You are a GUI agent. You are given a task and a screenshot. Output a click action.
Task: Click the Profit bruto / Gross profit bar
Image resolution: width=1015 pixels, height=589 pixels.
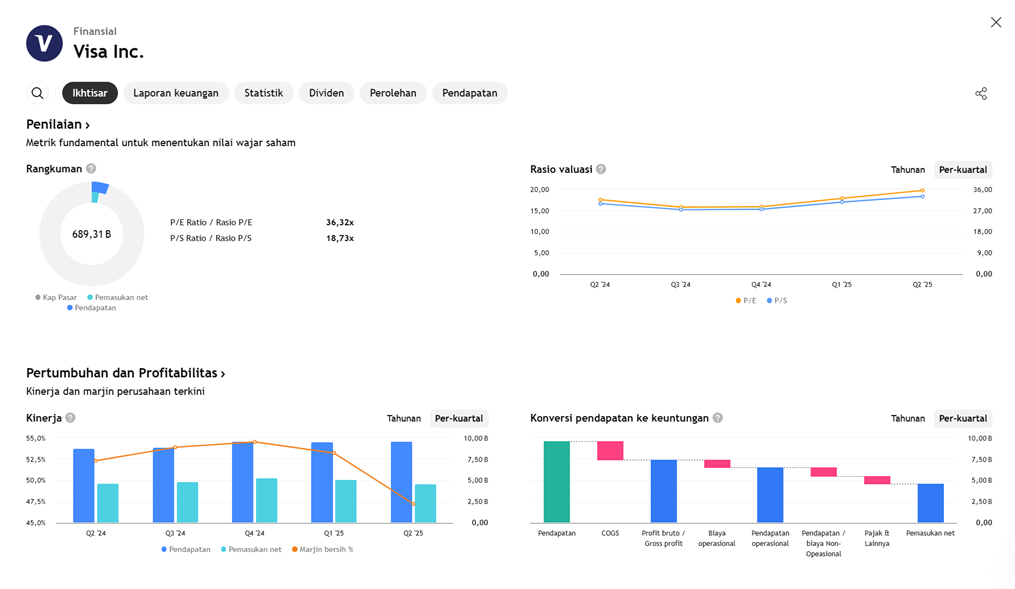click(664, 491)
